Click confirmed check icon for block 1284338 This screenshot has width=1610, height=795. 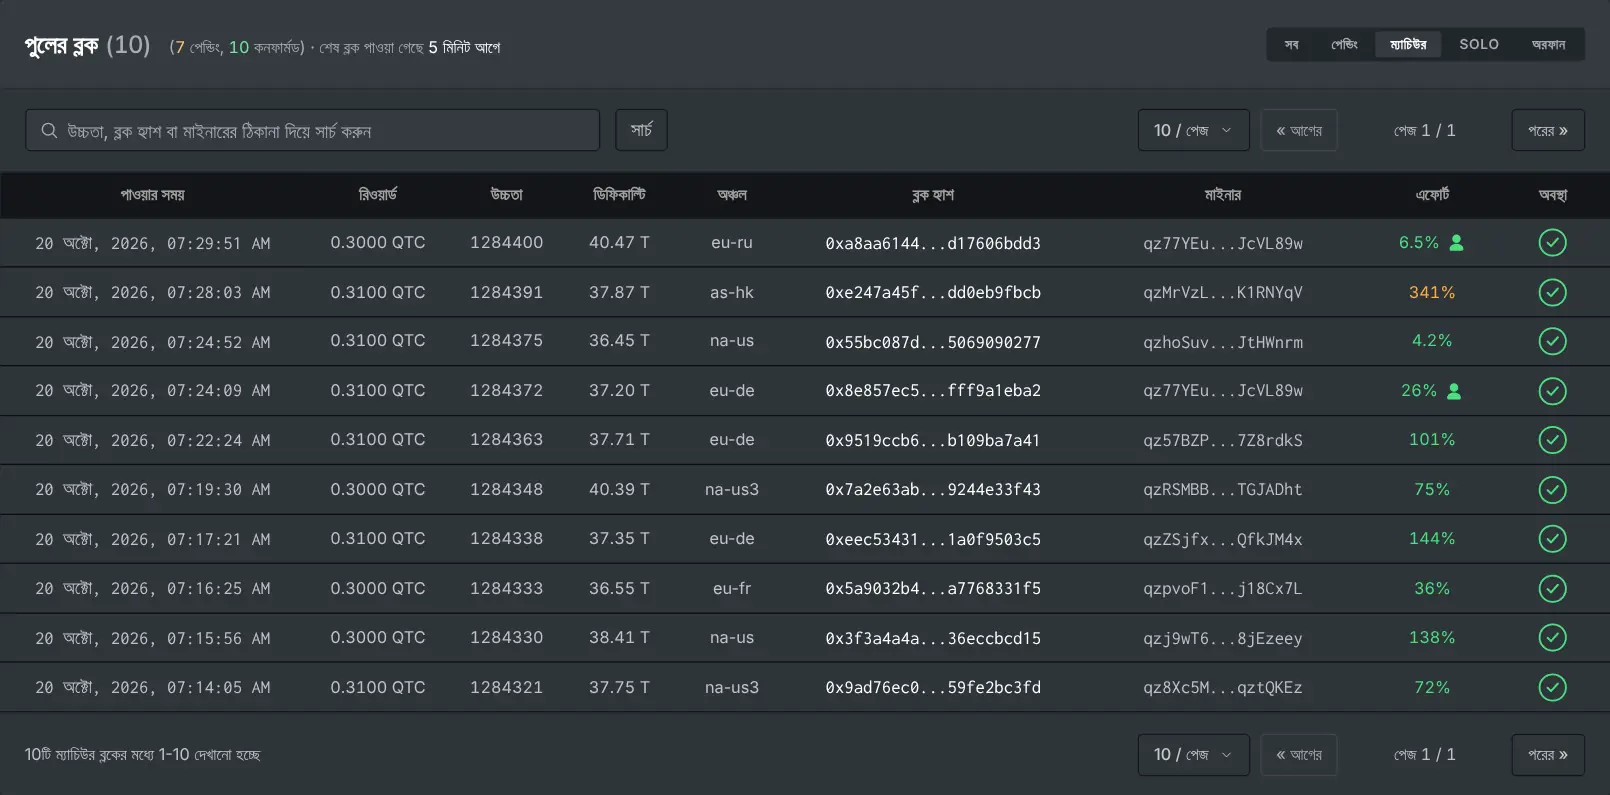point(1552,539)
